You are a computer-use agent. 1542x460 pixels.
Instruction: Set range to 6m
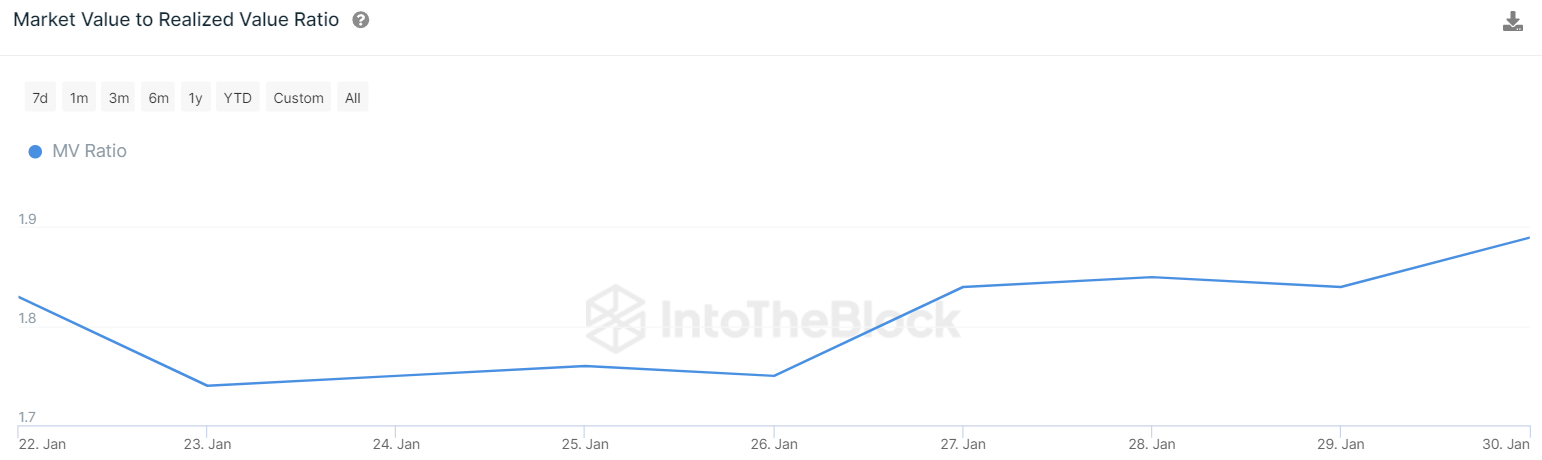tap(158, 98)
